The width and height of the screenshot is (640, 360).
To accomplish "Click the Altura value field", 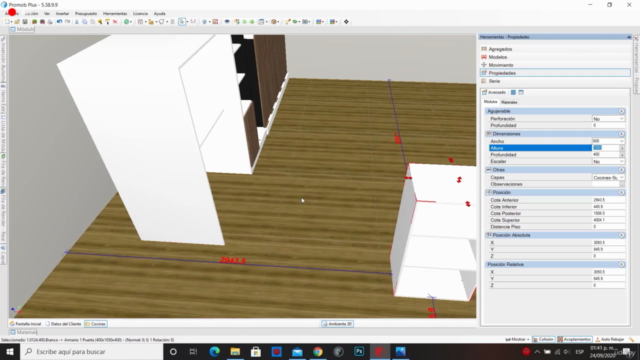I will pyautogui.click(x=606, y=148).
